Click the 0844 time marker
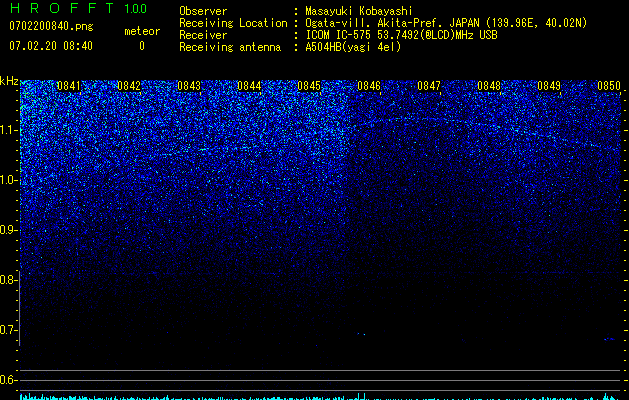Screen dimensions: 629x400 249,86
